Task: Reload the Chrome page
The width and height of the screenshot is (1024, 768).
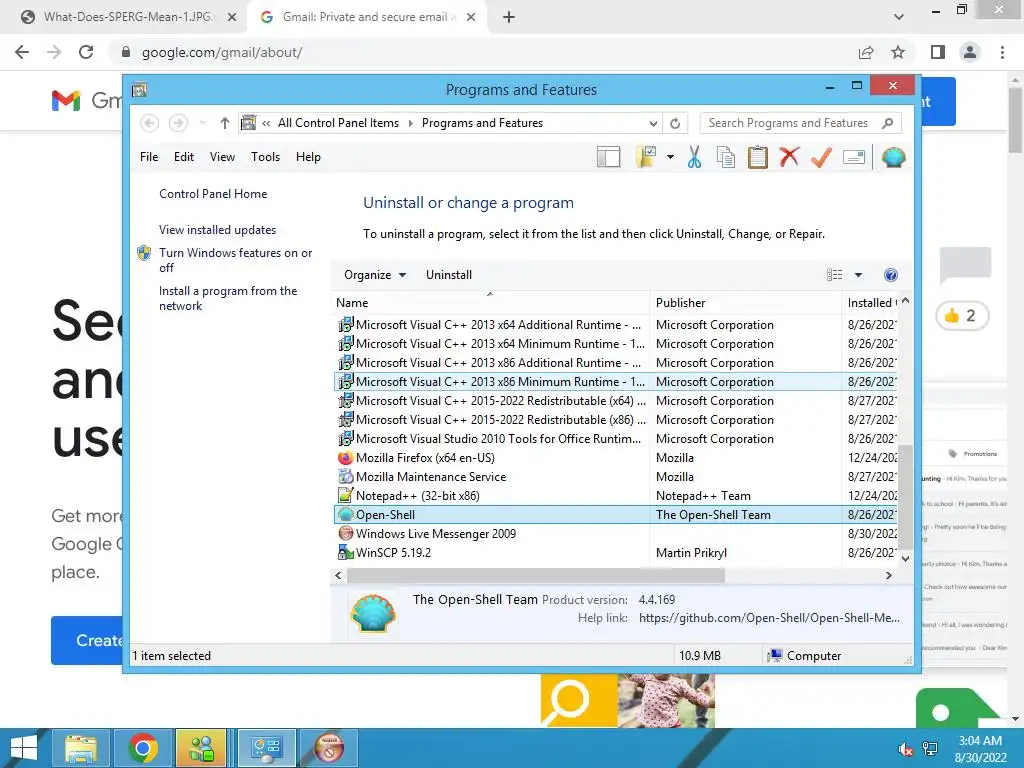Action: [x=86, y=52]
